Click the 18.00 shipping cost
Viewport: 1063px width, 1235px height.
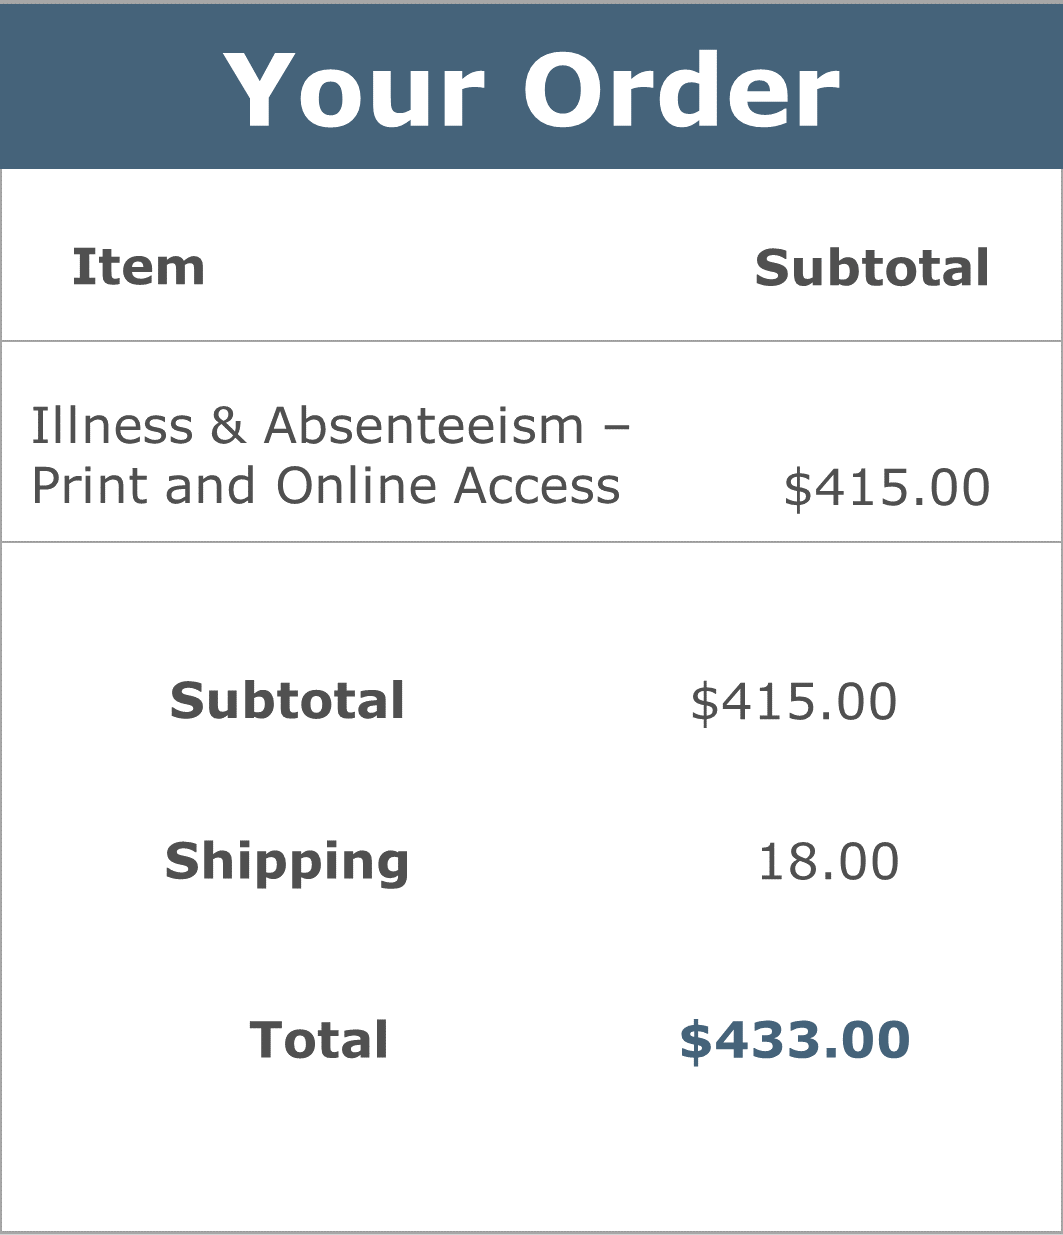tap(829, 862)
